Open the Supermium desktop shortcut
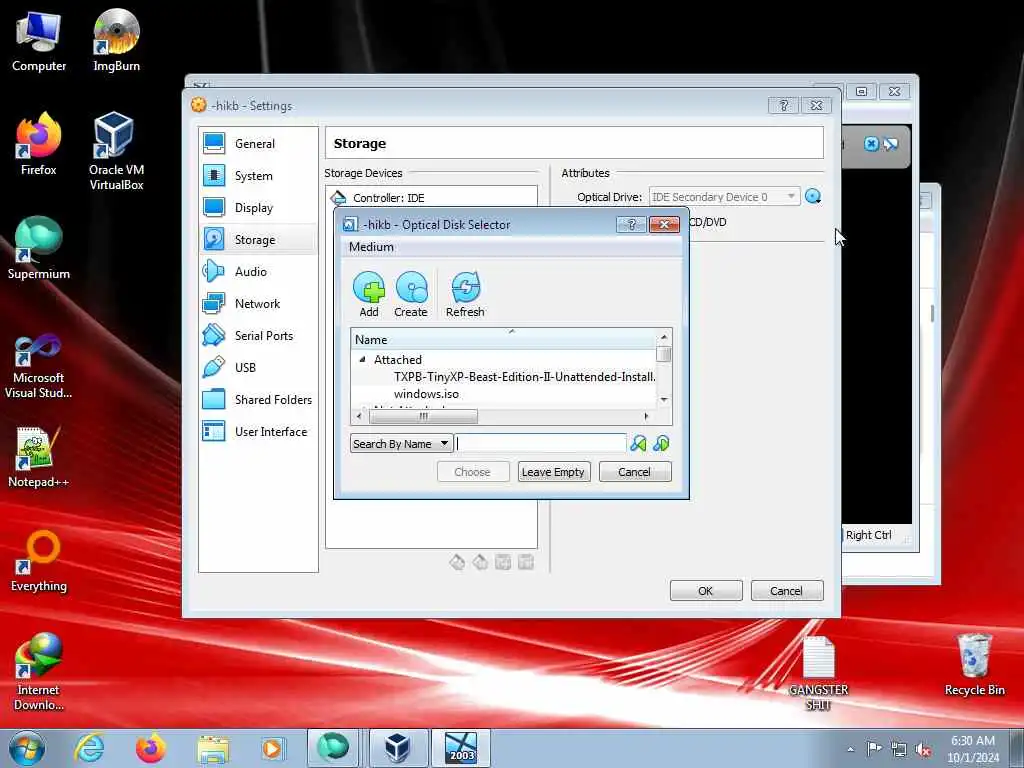 [x=39, y=249]
